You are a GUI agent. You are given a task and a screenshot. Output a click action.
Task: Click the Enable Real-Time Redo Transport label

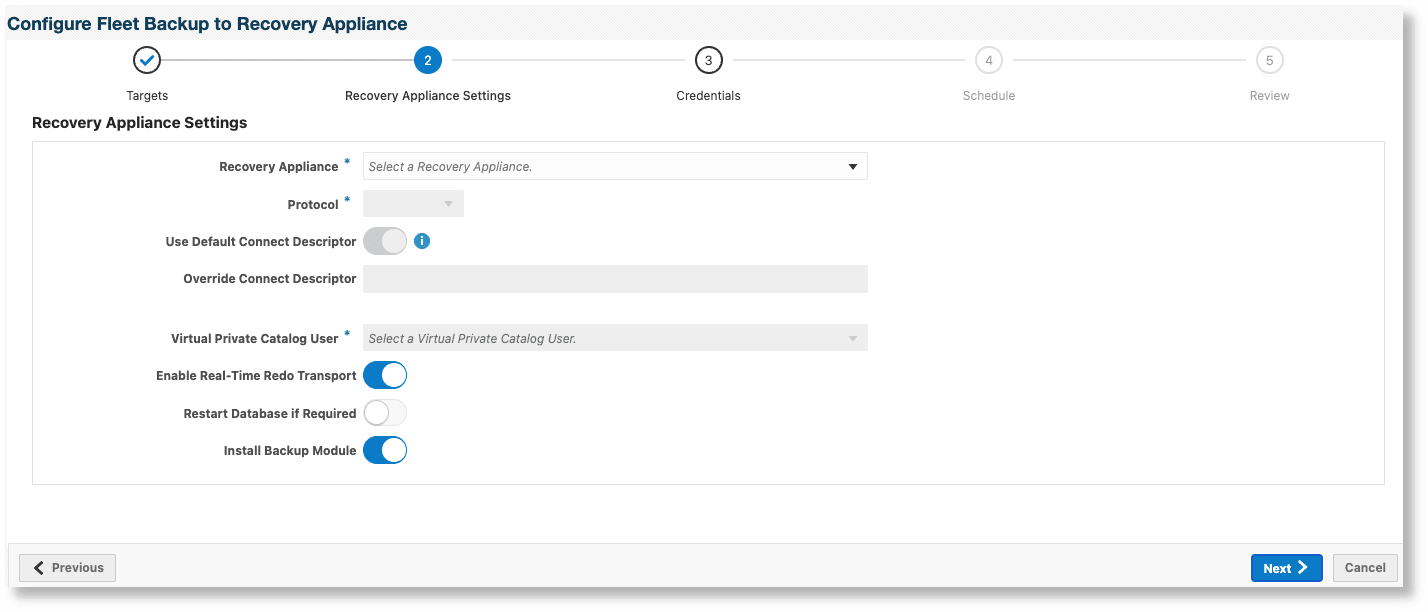(x=256, y=376)
